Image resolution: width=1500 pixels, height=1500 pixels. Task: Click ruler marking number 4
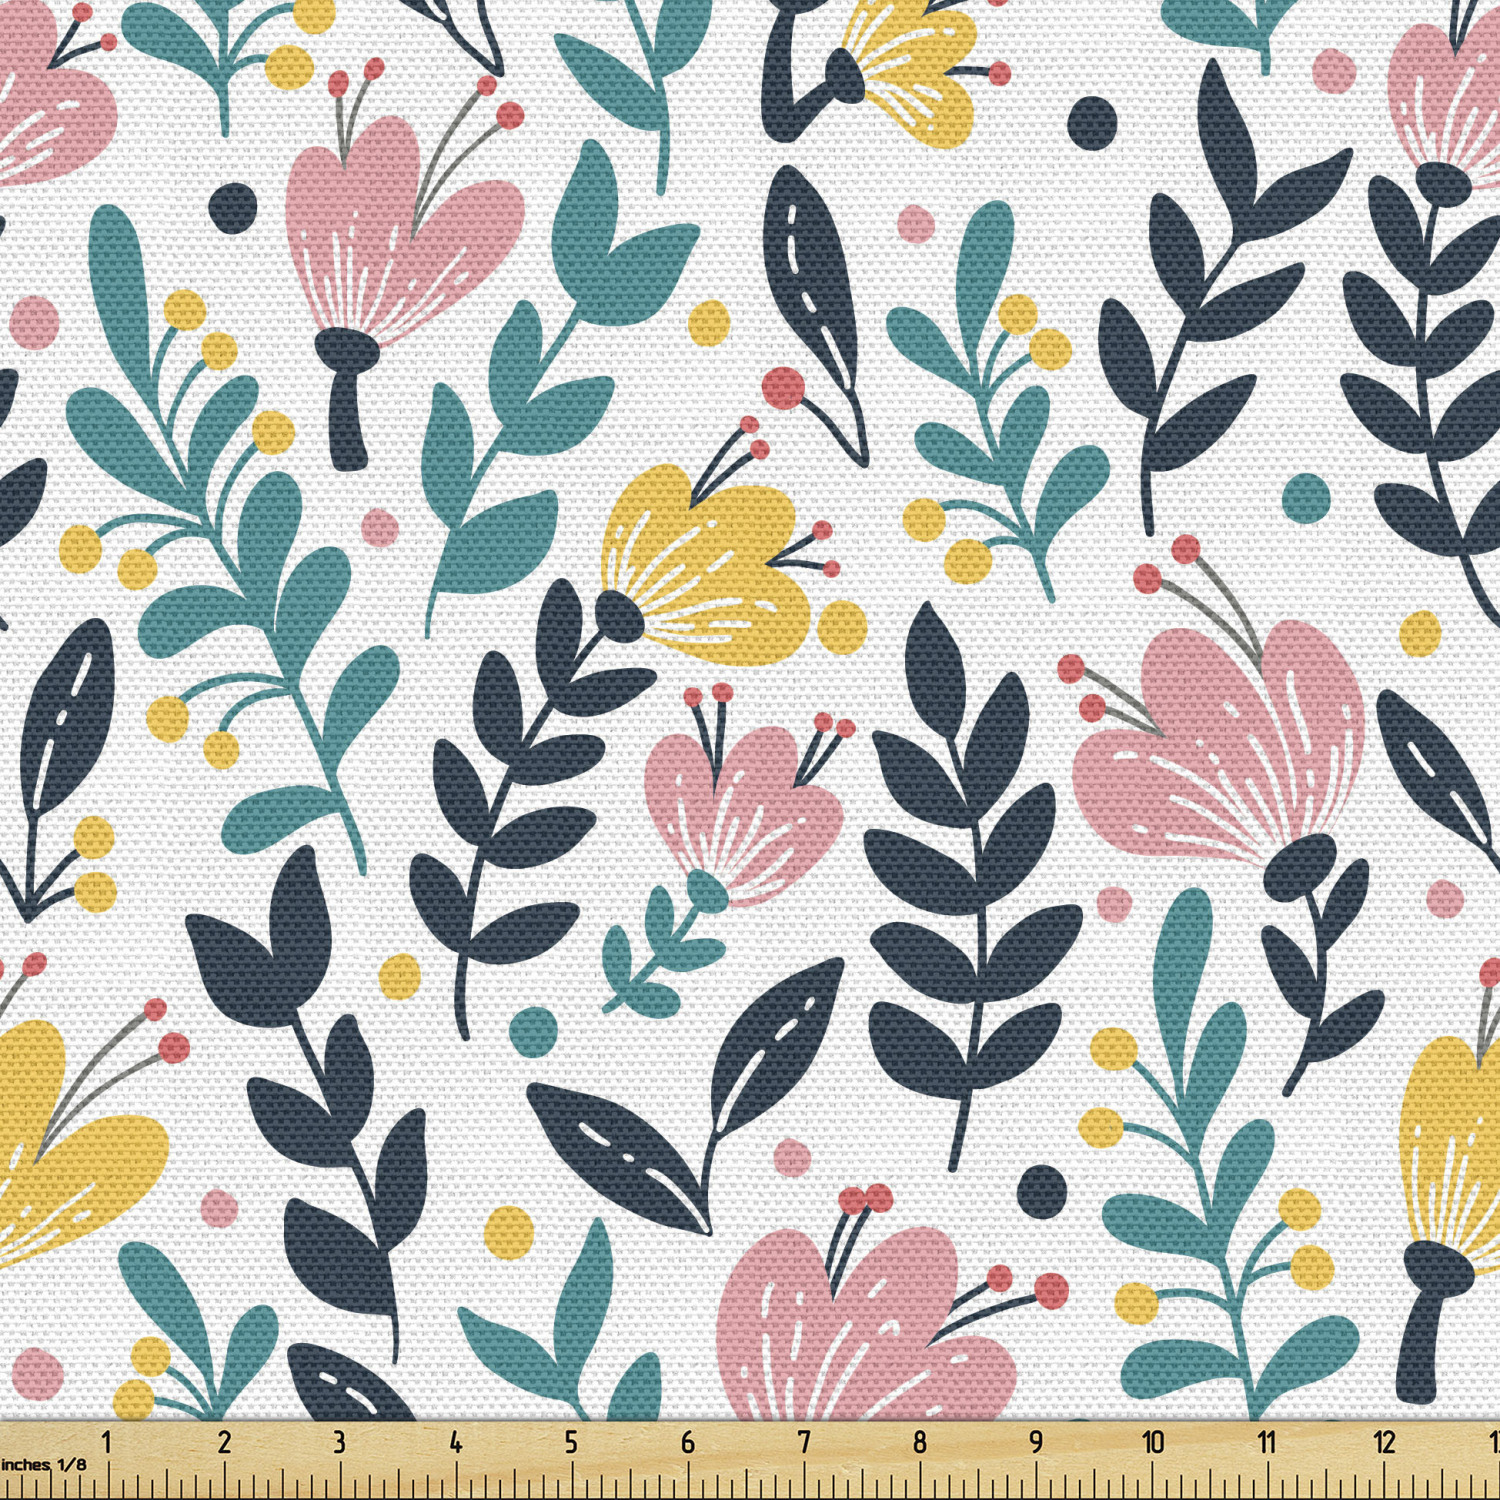point(455,1442)
